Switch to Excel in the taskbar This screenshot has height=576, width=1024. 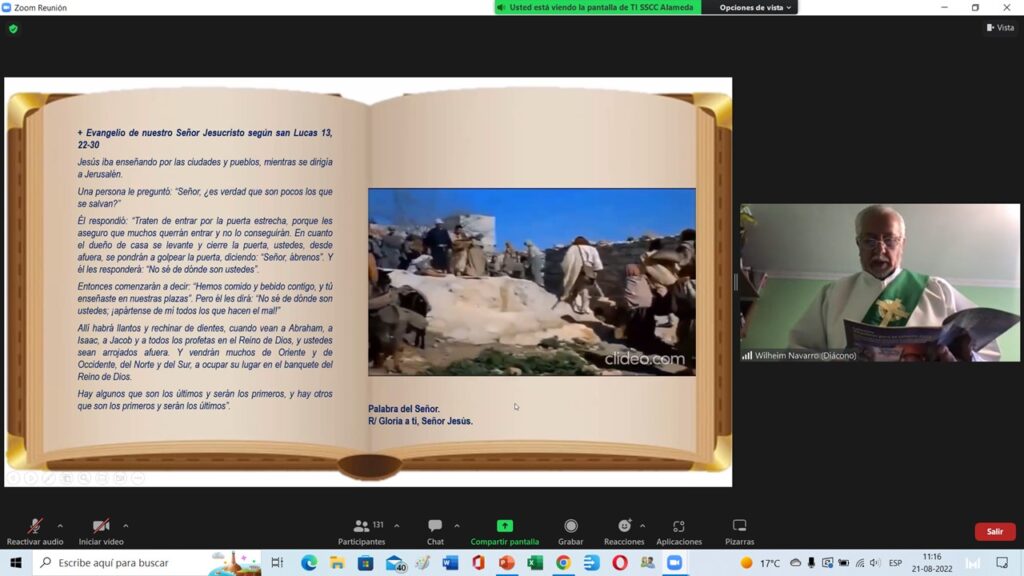point(535,562)
